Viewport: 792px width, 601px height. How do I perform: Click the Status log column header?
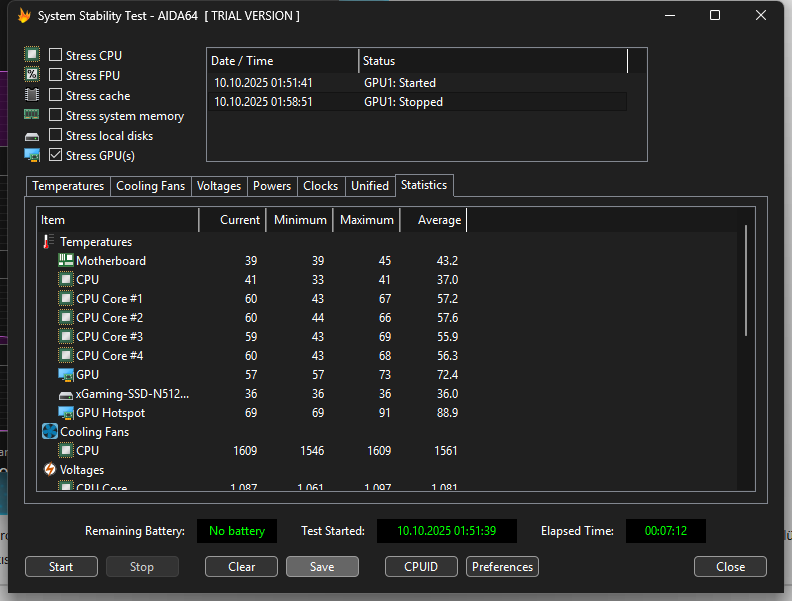[493, 61]
